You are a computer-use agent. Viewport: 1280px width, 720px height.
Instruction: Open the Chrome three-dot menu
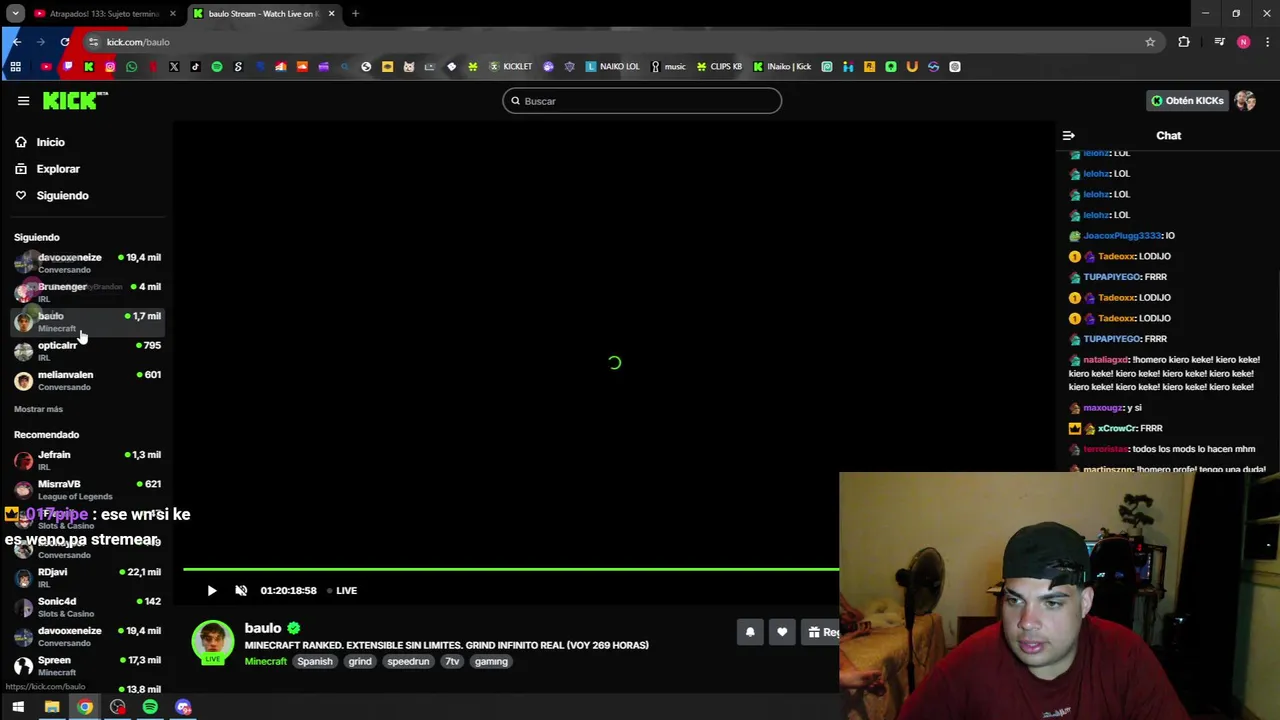click(x=1268, y=42)
